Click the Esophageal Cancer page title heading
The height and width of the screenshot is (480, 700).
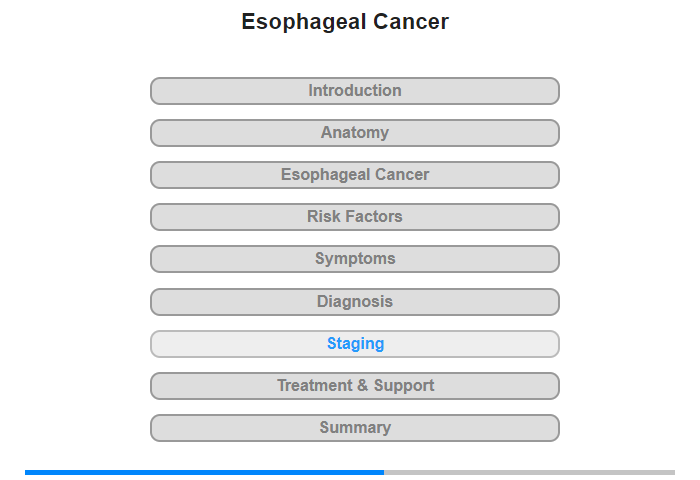(x=345, y=21)
